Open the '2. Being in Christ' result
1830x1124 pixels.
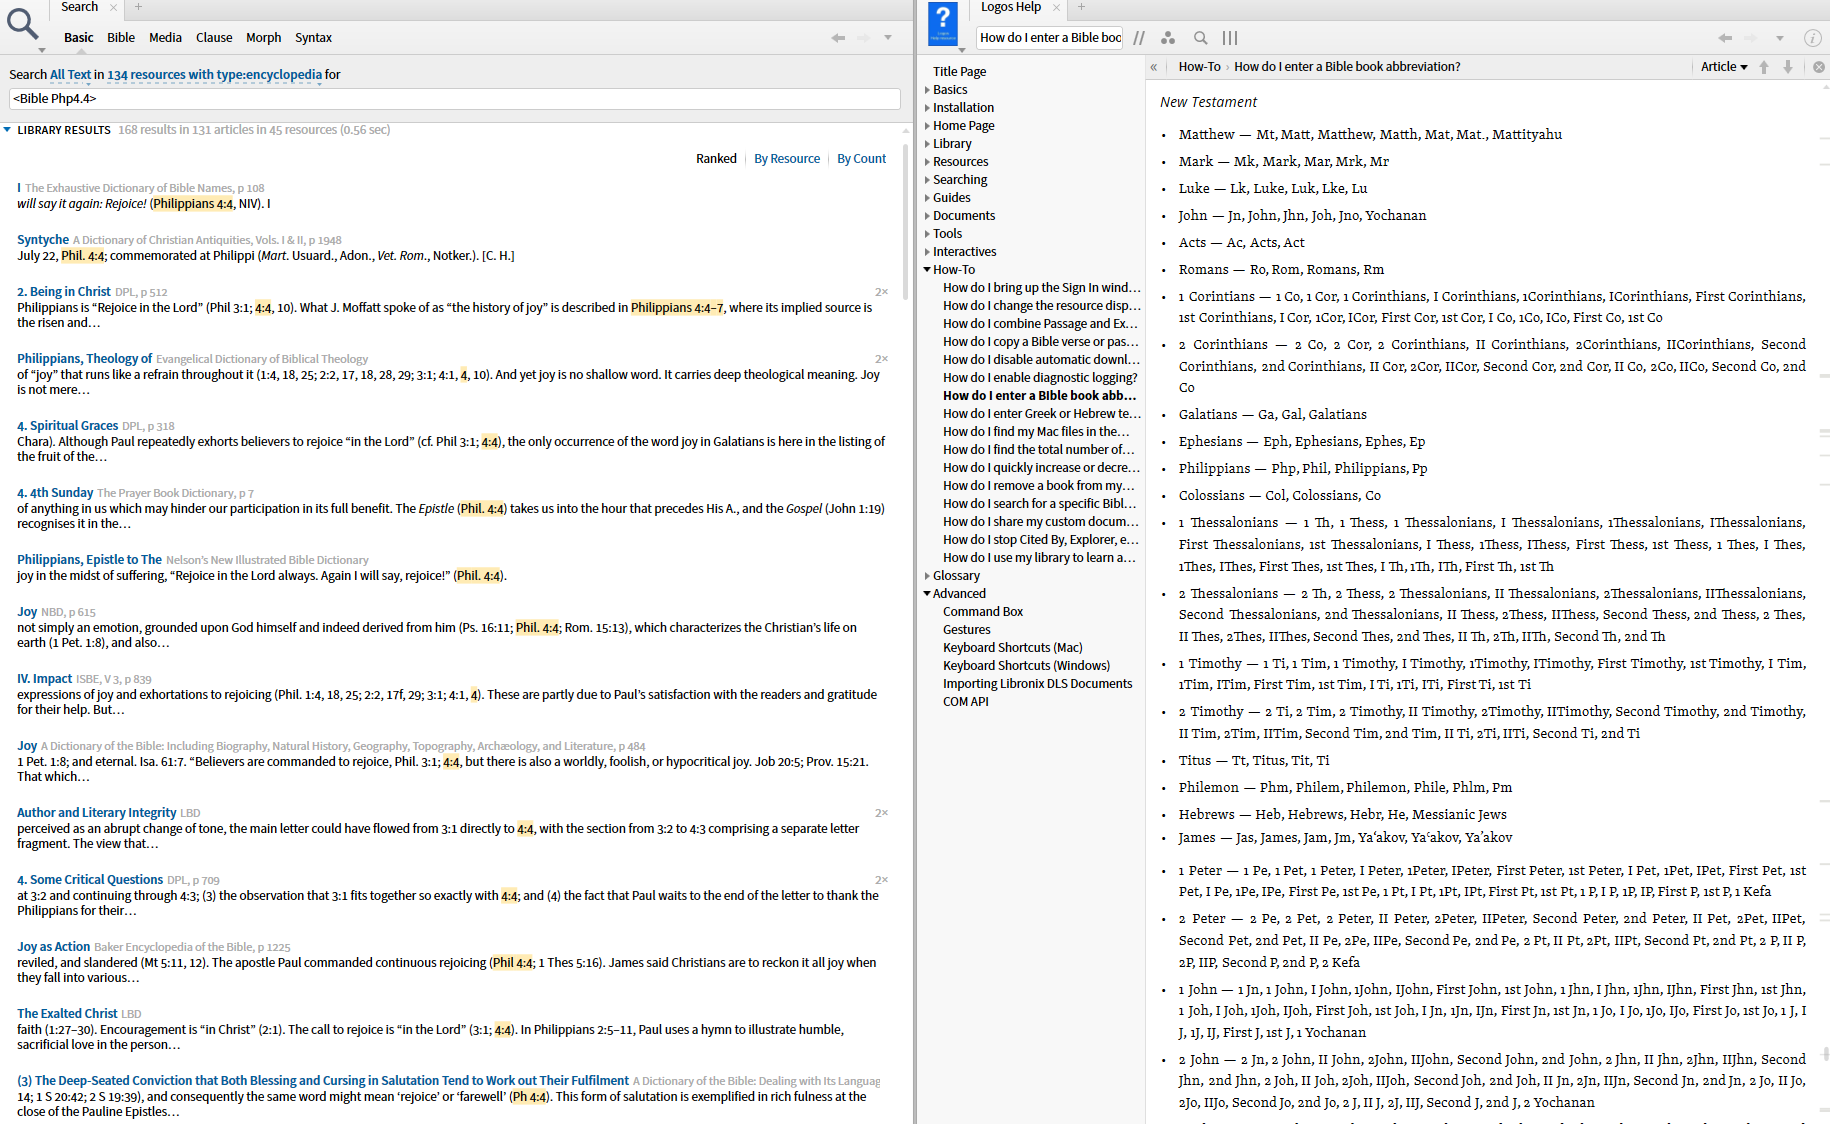coord(63,292)
